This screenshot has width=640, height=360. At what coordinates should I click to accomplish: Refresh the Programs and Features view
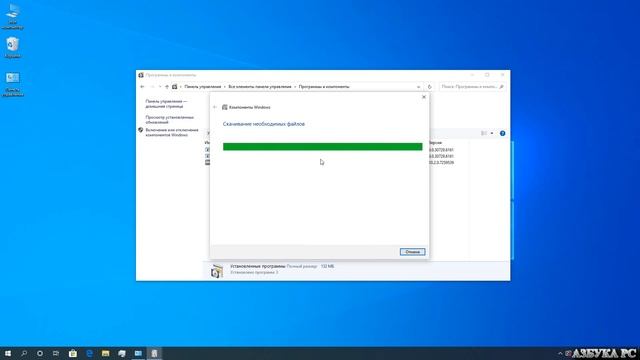click(429, 87)
